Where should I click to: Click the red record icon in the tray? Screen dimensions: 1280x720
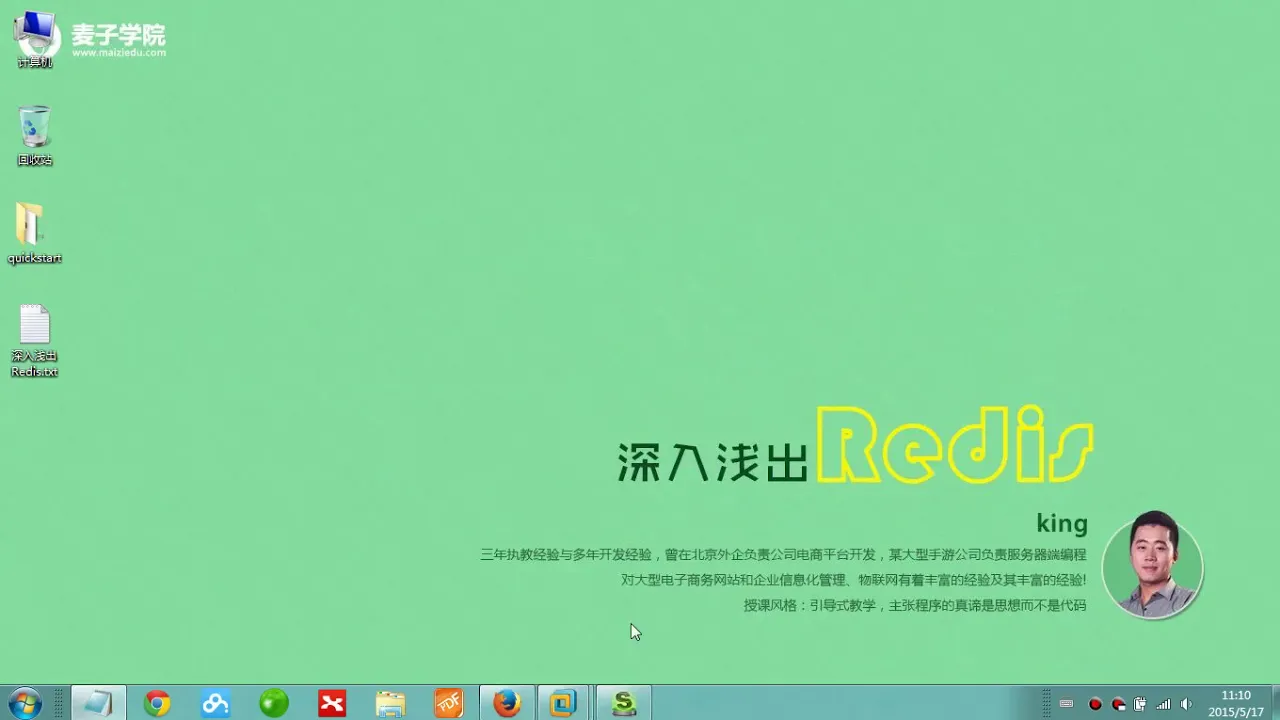[1095, 704]
